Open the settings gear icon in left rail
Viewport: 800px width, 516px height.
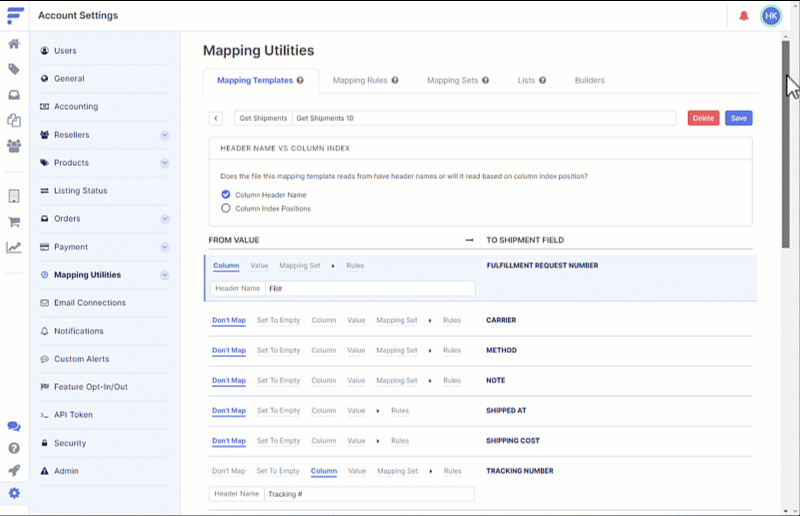click(x=14, y=493)
